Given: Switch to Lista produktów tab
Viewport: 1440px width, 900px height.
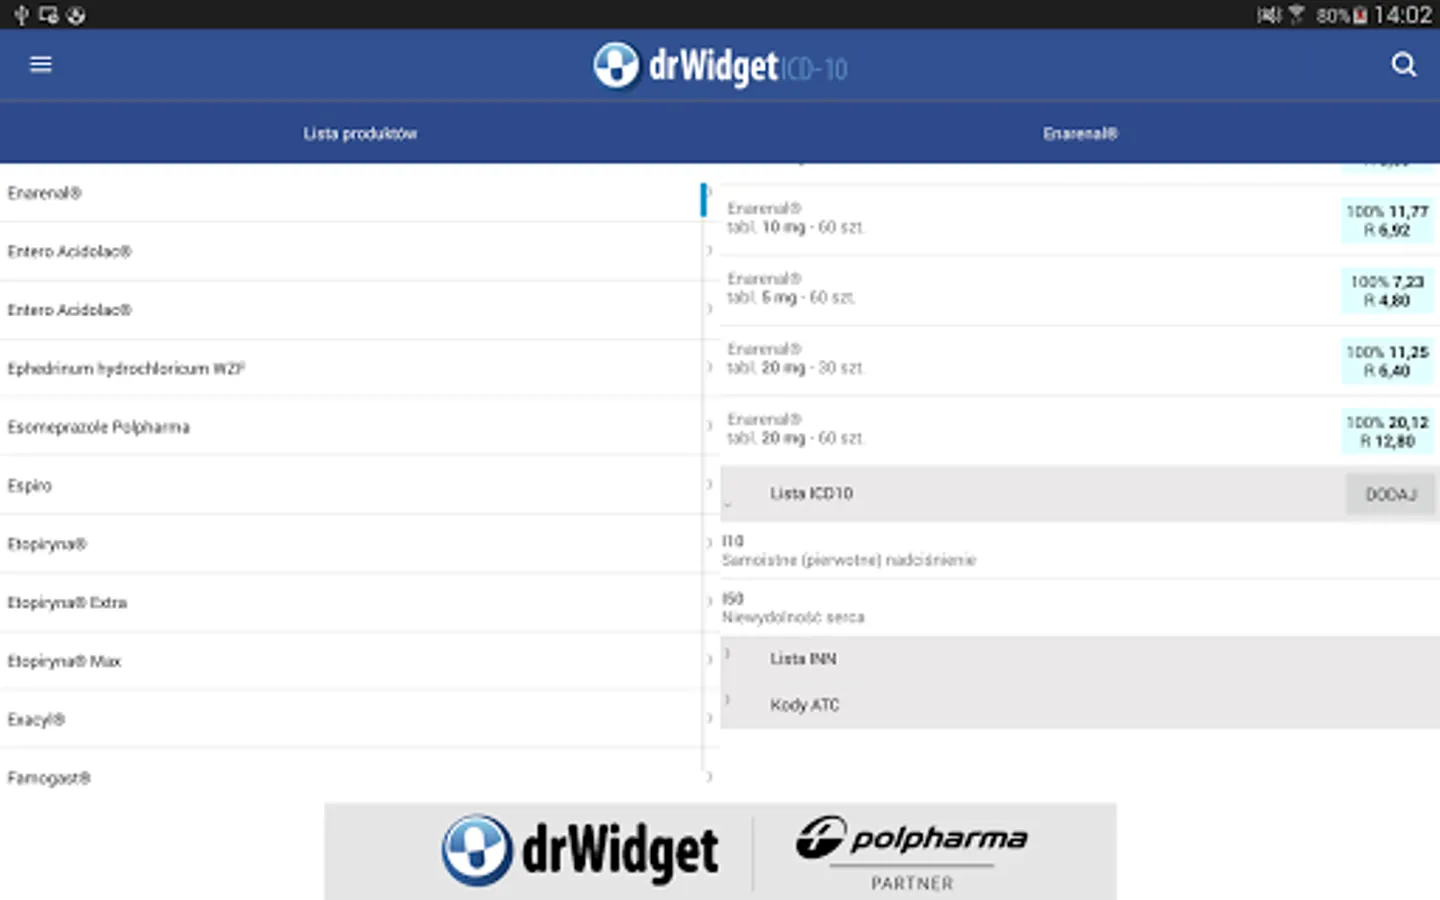Looking at the screenshot, I should pyautogui.click(x=360, y=133).
